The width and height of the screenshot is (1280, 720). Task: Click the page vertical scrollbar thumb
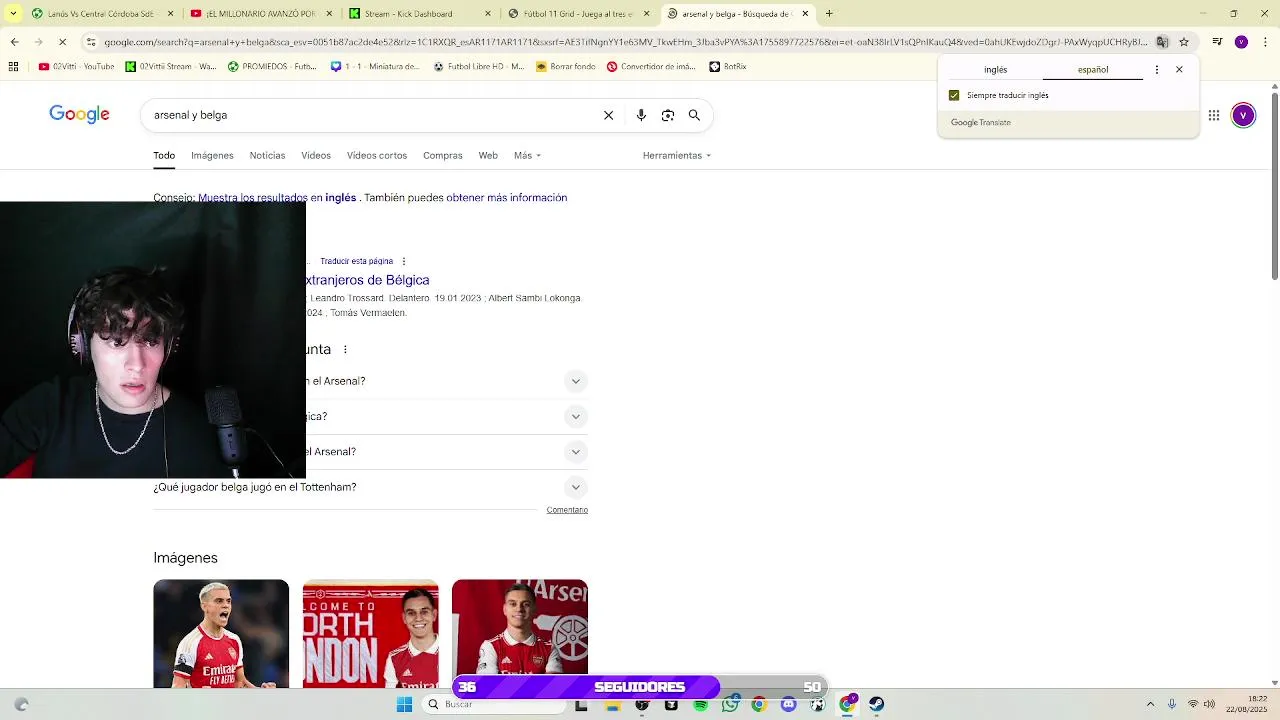point(1274,185)
